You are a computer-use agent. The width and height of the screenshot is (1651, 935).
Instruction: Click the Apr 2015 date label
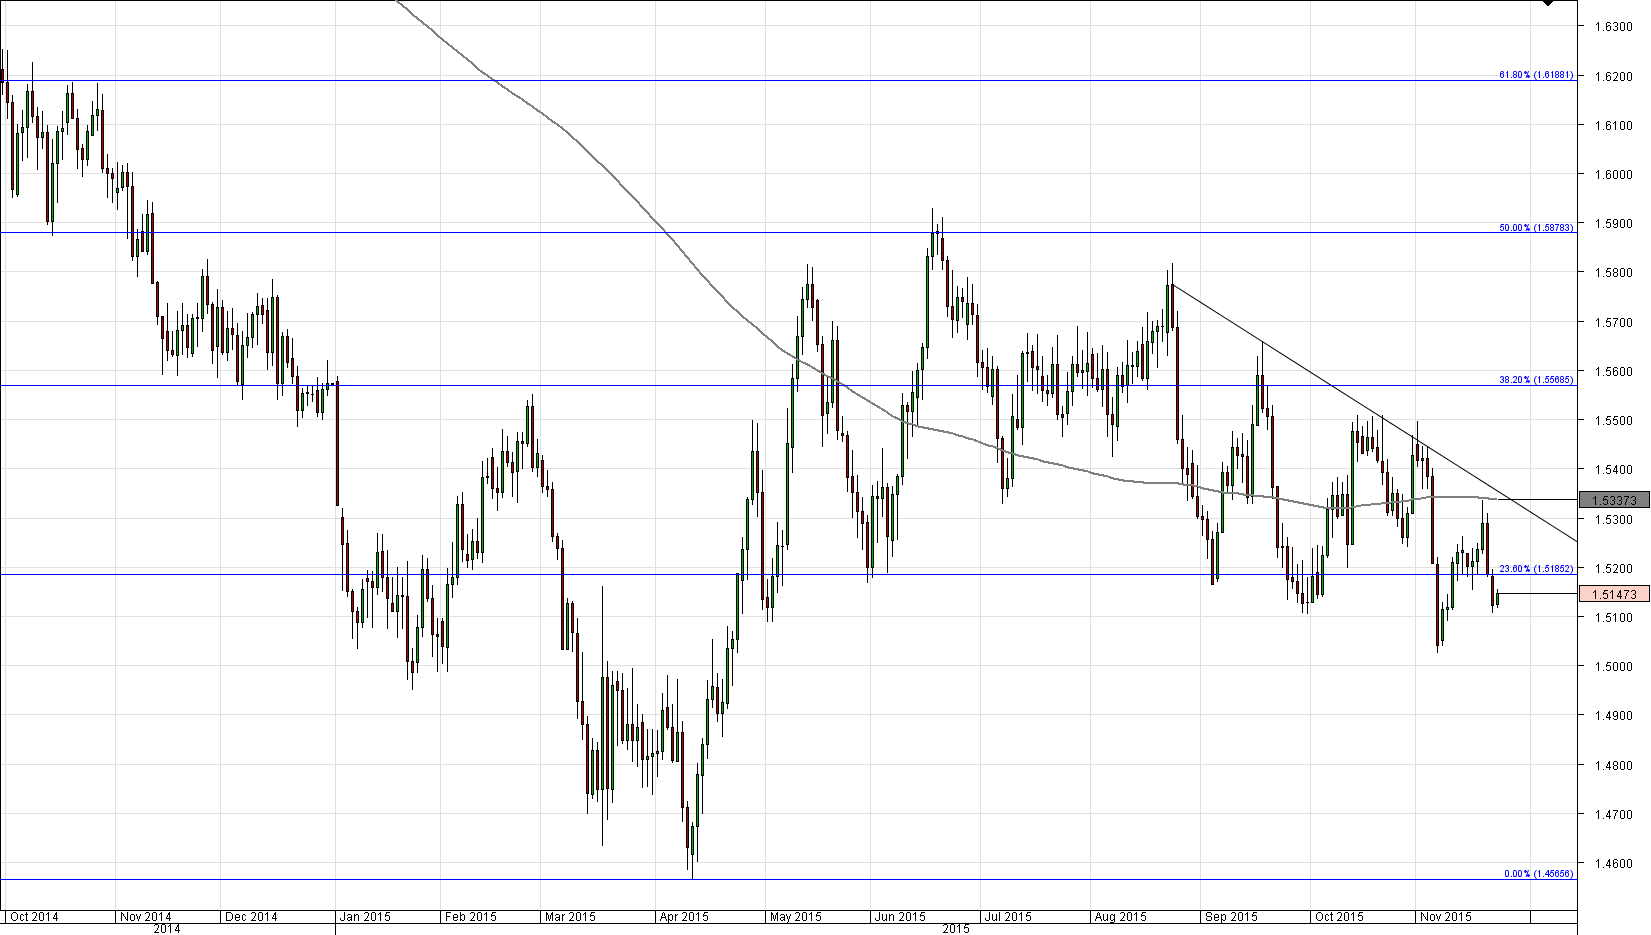684,917
